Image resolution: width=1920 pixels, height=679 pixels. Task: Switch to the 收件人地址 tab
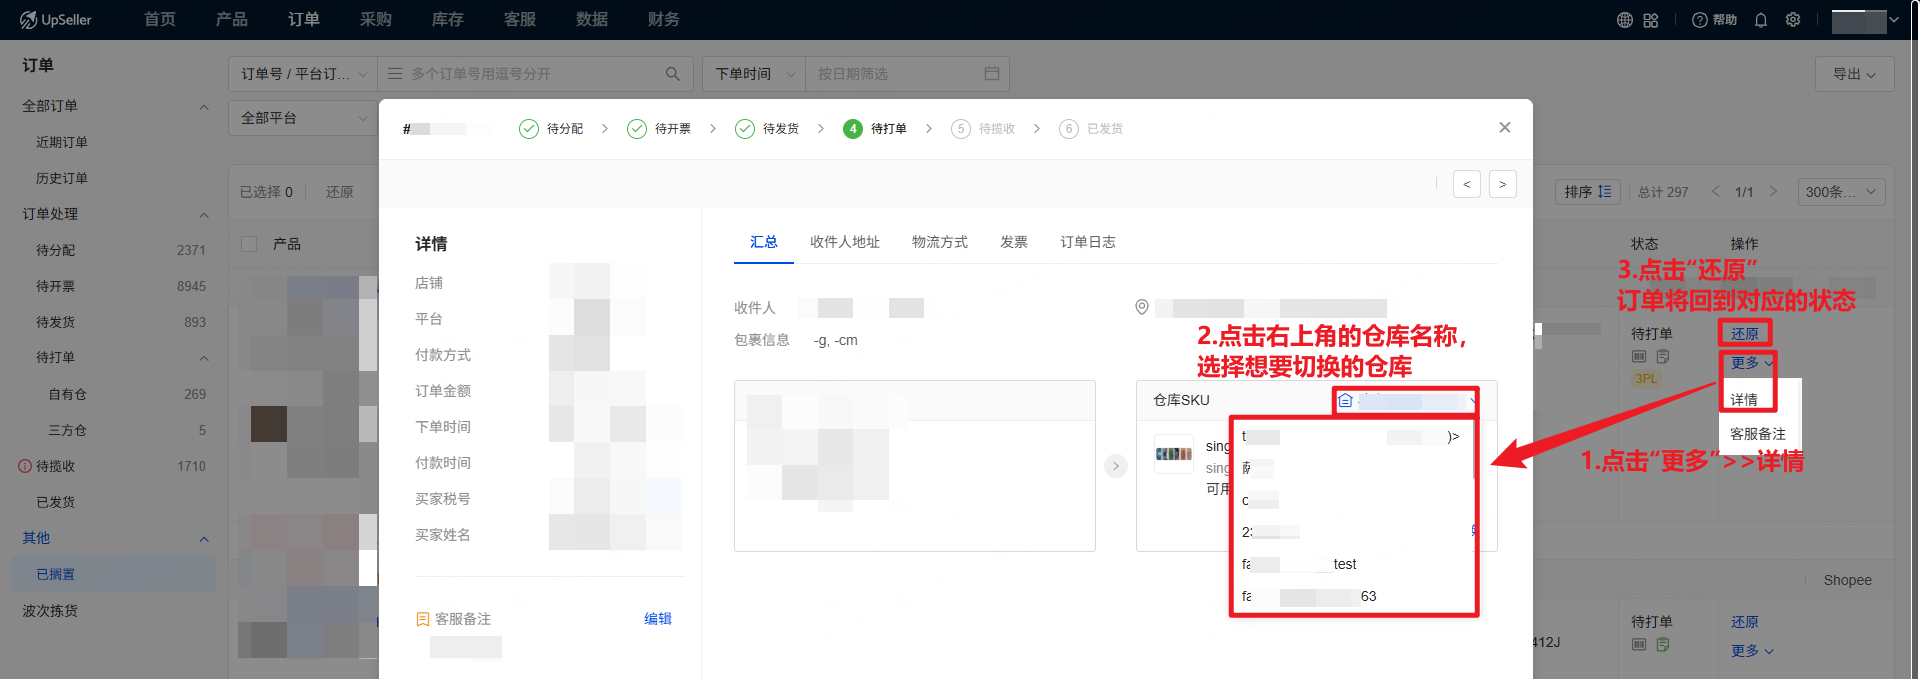pos(844,242)
